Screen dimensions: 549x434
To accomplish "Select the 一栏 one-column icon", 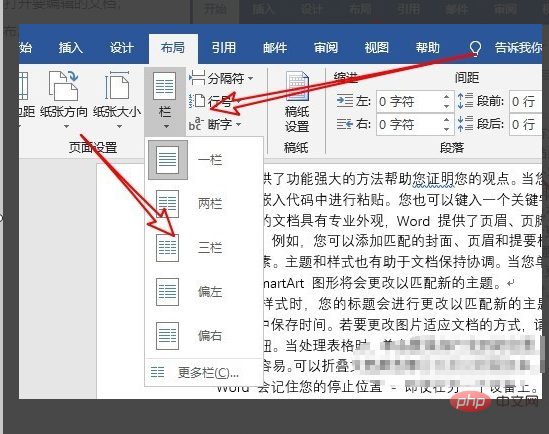I will point(167,160).
